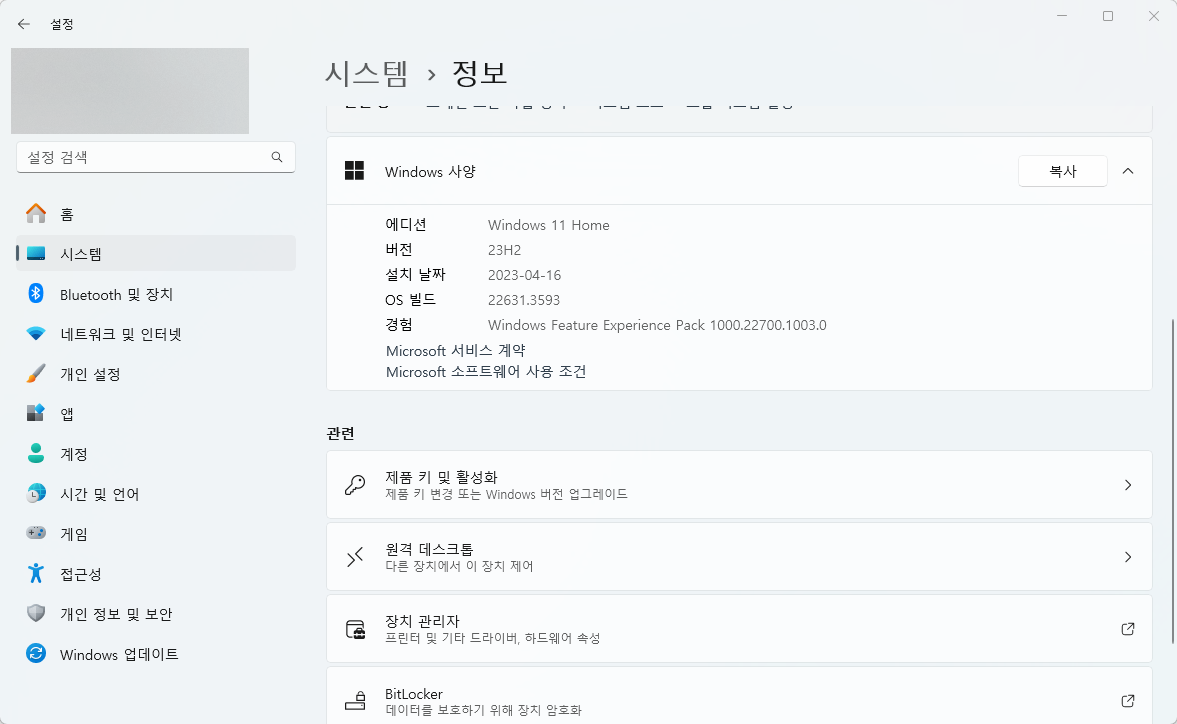
Task: Click the 에디션 label
Action: (405, 224)
